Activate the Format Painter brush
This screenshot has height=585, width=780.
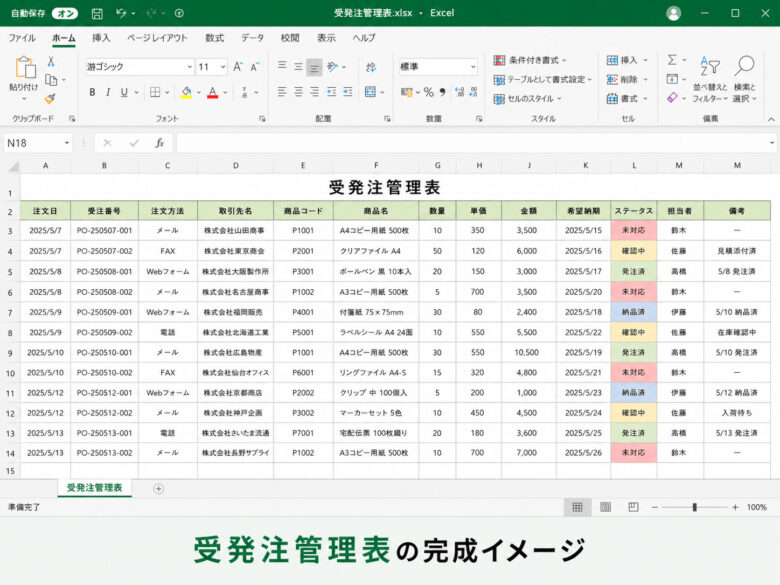pyautogui.click(x=50, y=98)
